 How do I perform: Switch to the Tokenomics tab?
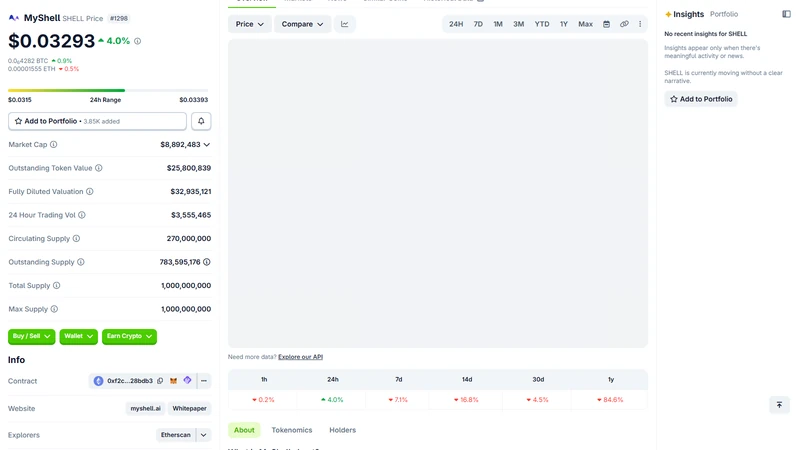tap(292, 430)
